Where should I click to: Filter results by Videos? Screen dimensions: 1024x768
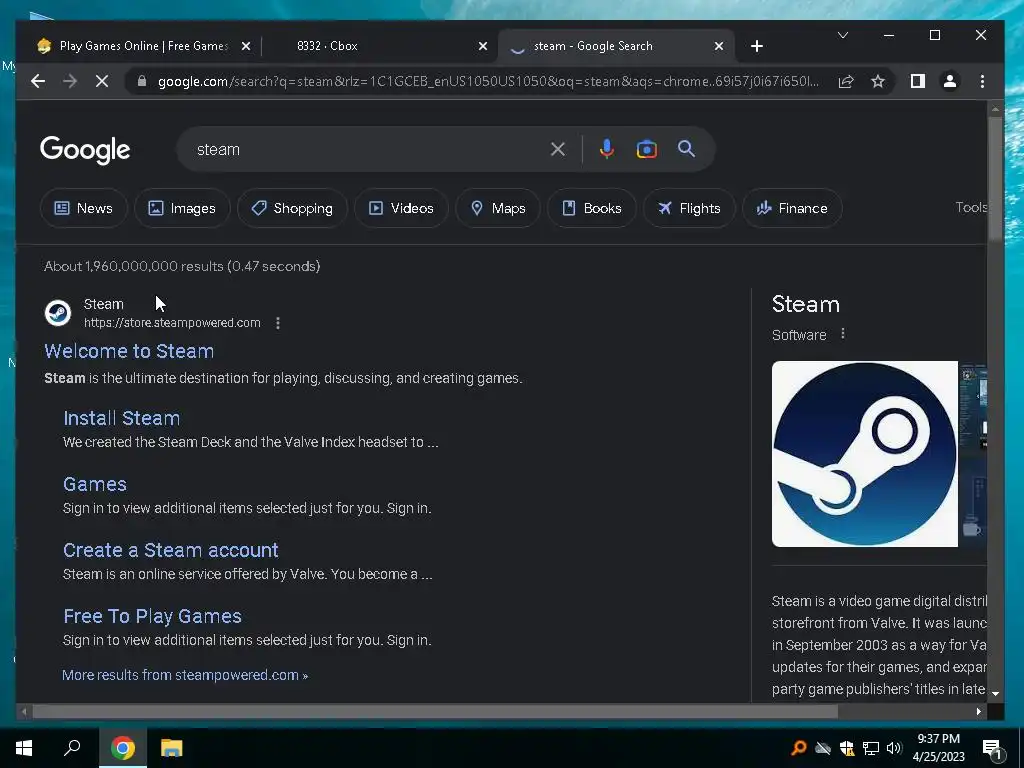point(401,208)
